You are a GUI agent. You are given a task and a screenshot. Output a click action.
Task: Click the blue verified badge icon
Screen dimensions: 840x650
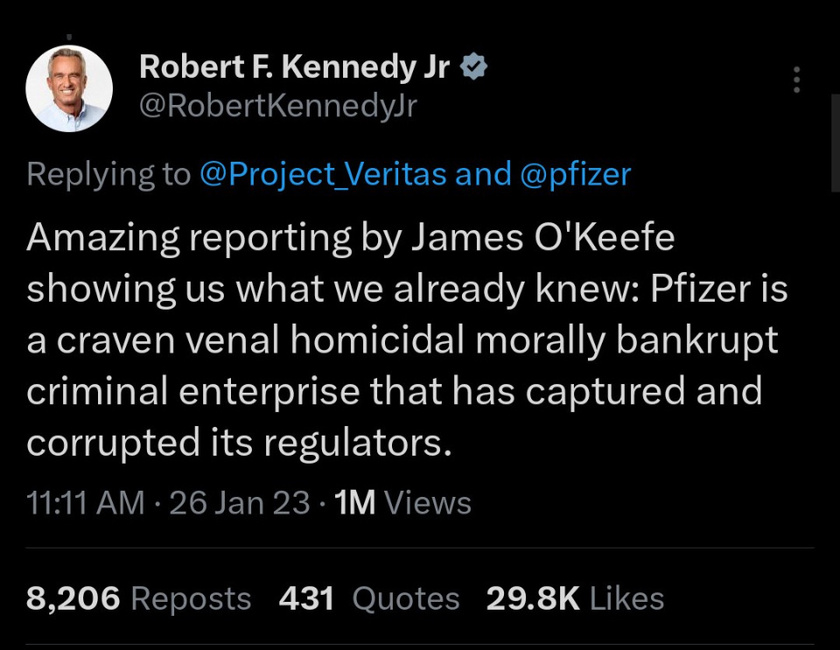(476, 67)
